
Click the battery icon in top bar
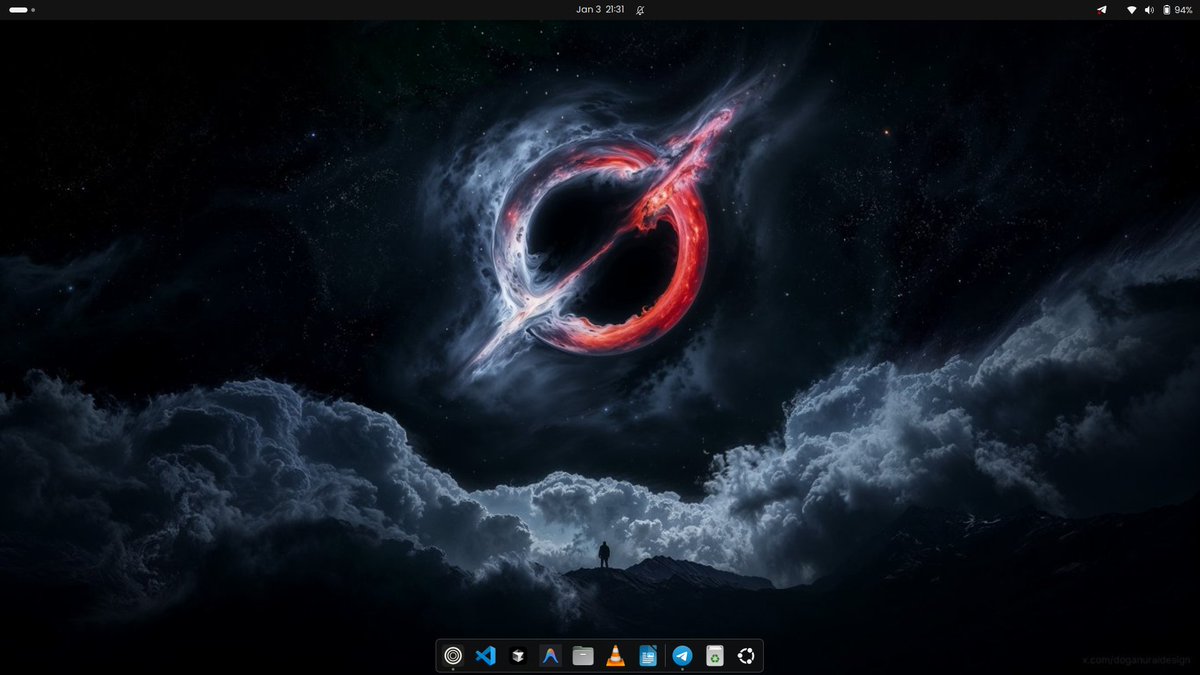click(1166, 10)
